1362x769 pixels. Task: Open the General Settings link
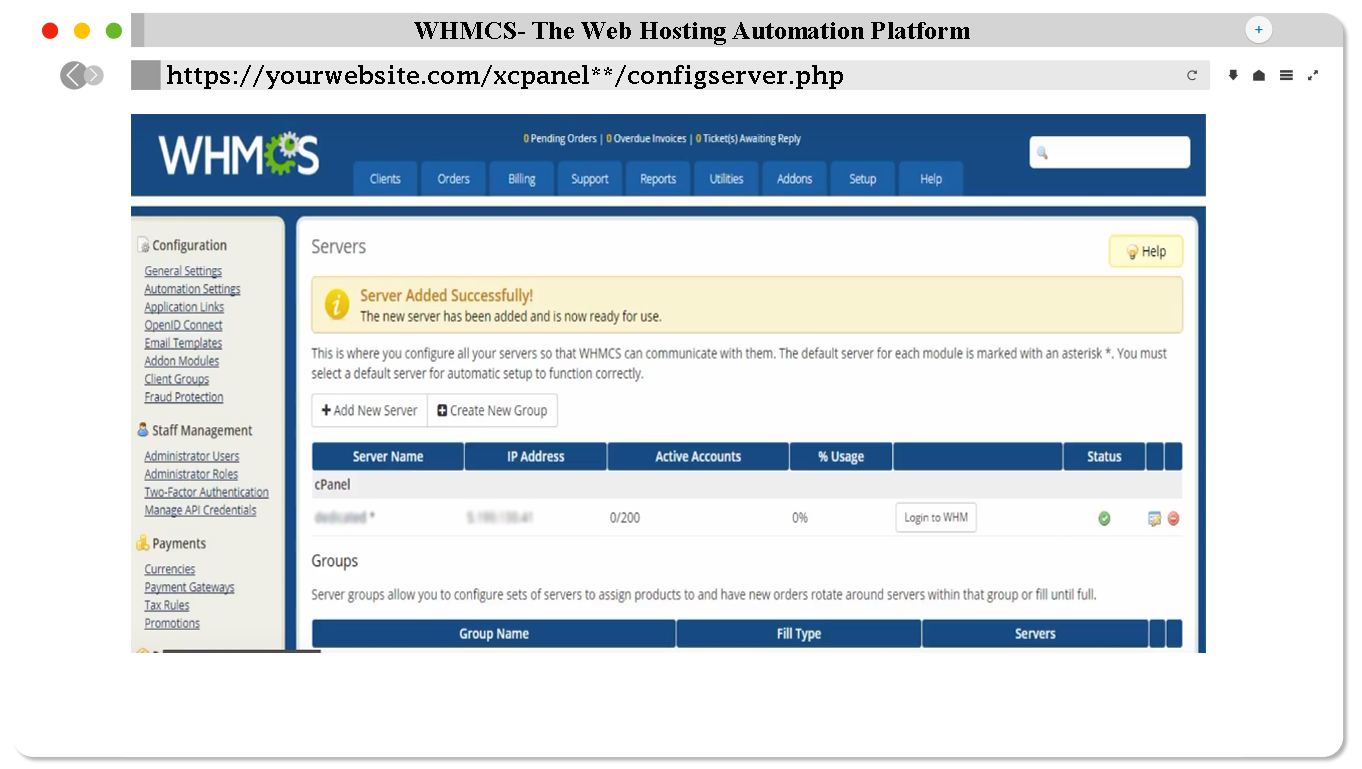pos(183,271)
